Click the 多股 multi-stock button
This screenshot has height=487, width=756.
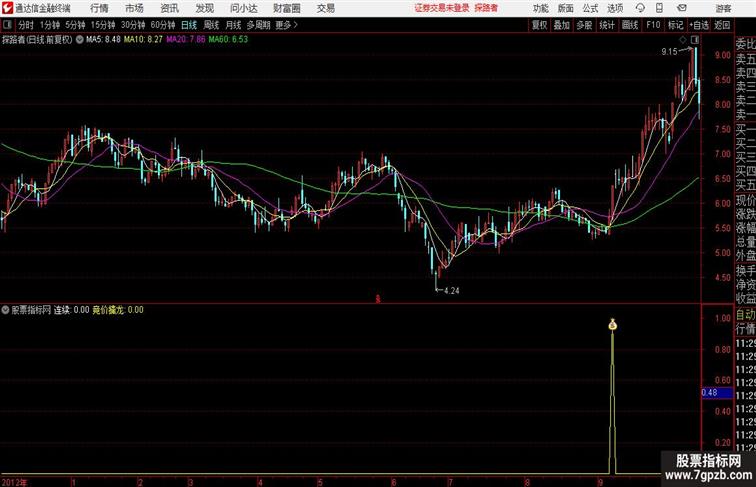pos(584,25)
